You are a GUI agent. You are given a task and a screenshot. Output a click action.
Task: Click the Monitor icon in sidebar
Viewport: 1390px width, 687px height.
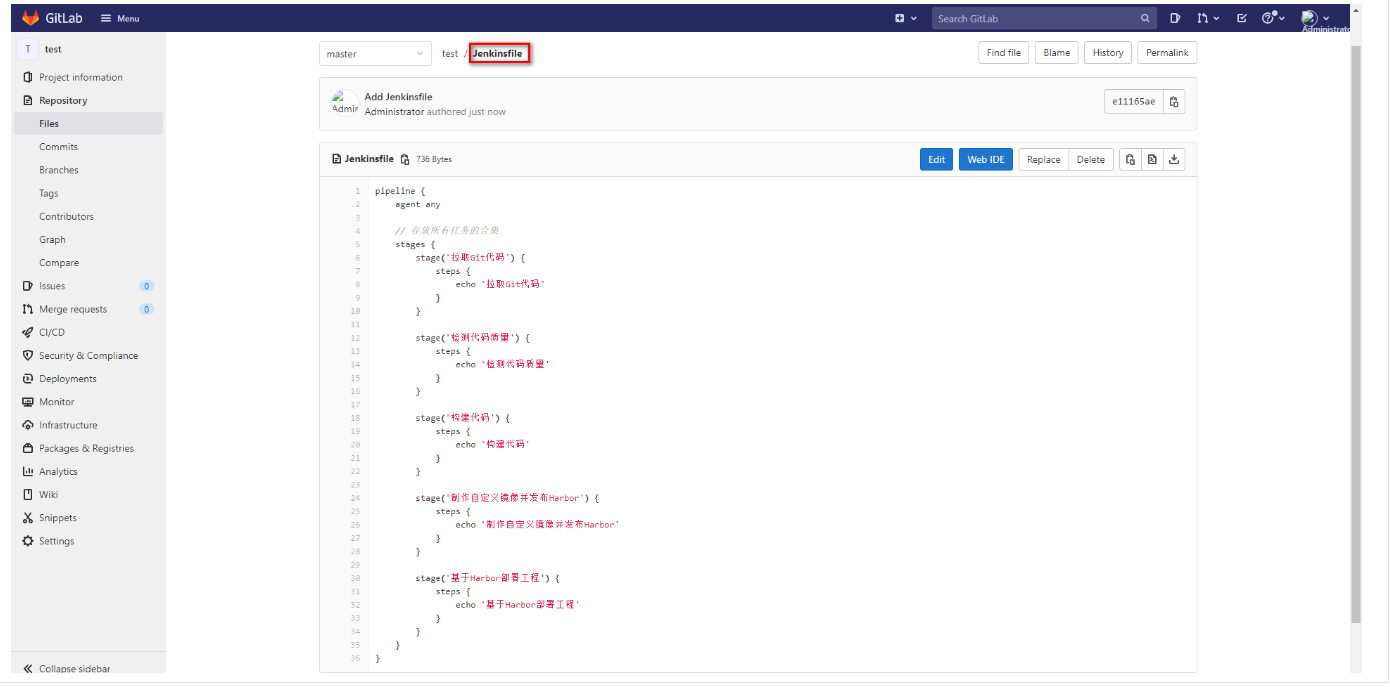[x=28, y=402]
